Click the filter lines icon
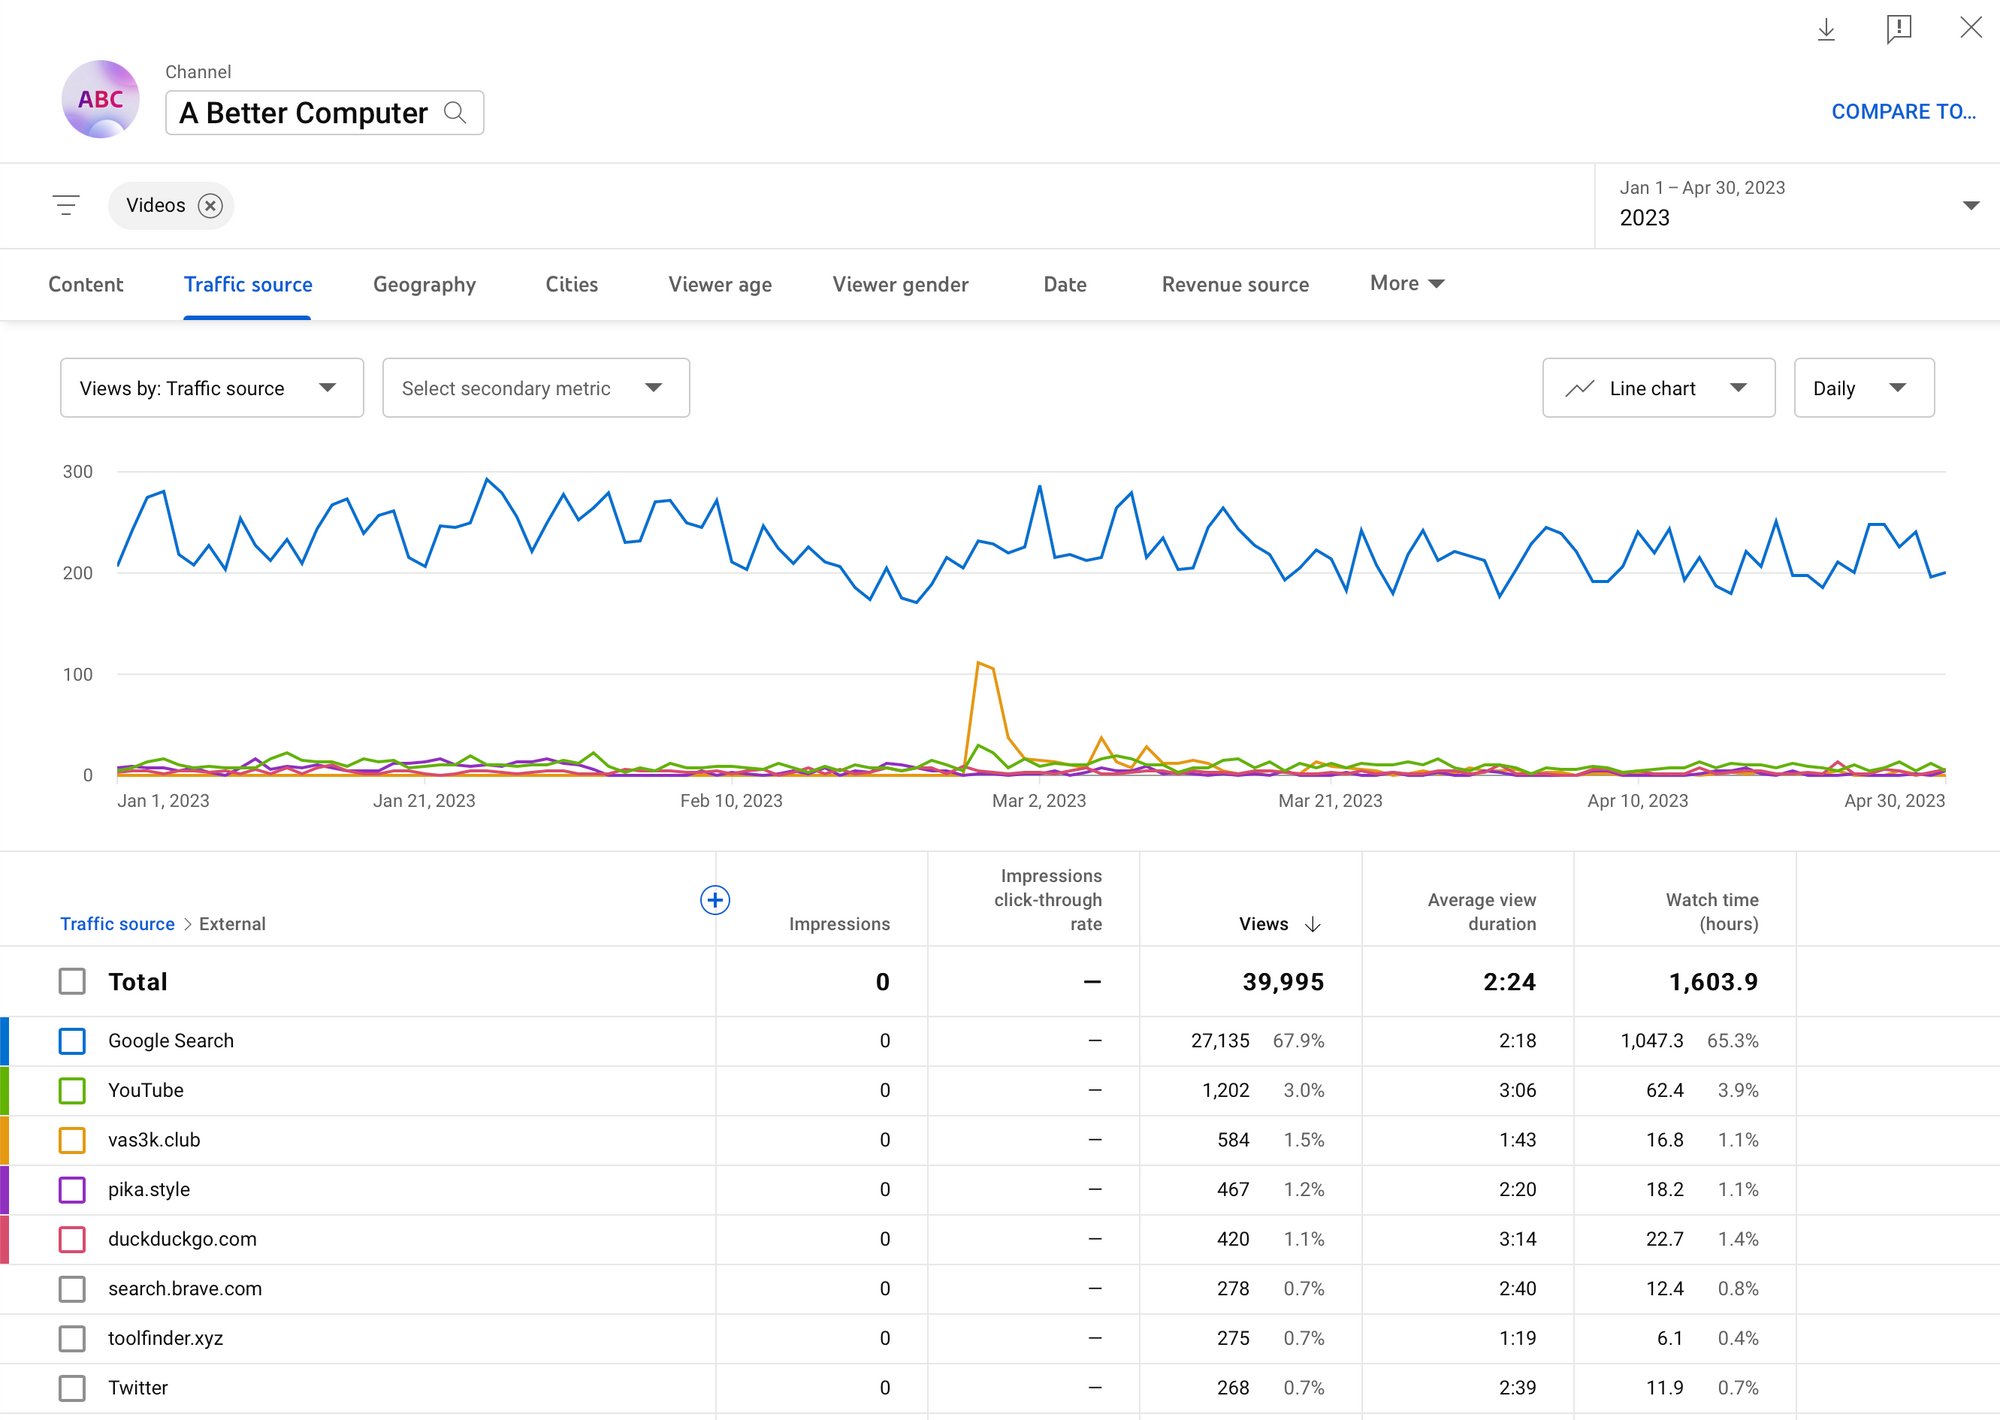The height and width of the screenshot is (1420, 2000). coord(66,206)
